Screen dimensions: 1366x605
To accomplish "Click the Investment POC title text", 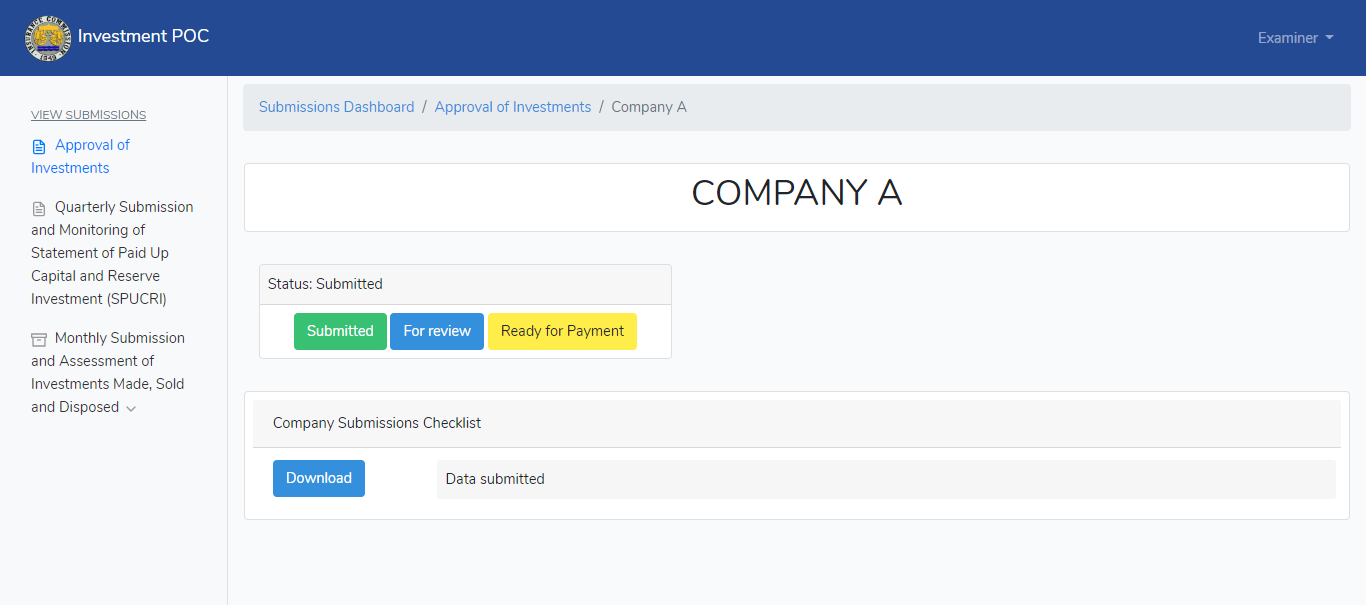I will point(143,36).
